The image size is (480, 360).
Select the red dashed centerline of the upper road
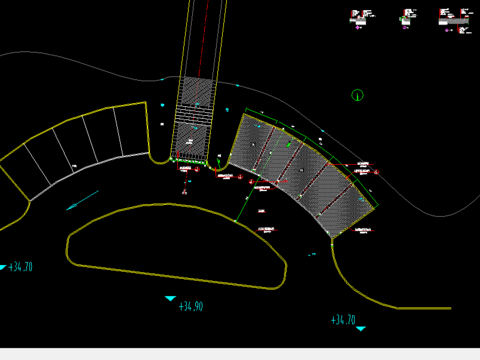[x=203, y=39]
